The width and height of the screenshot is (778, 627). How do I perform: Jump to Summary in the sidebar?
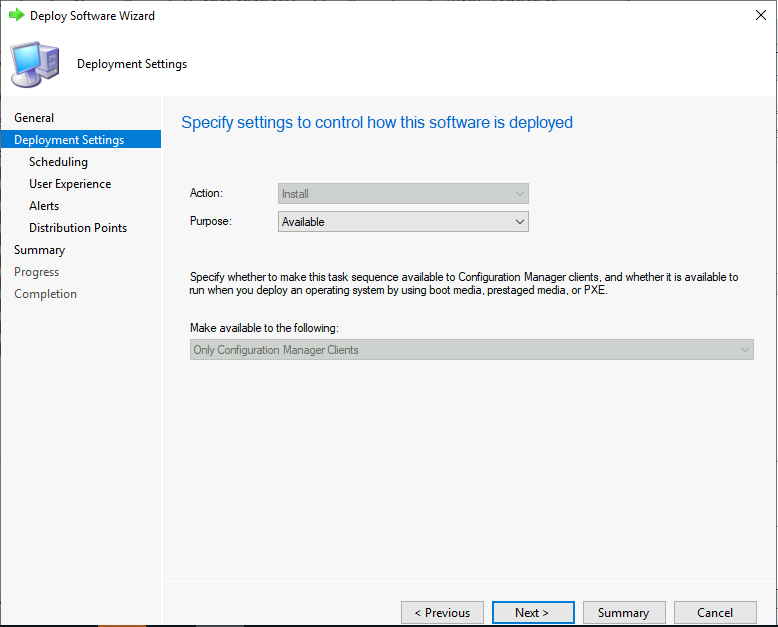[x=39, y=250]
